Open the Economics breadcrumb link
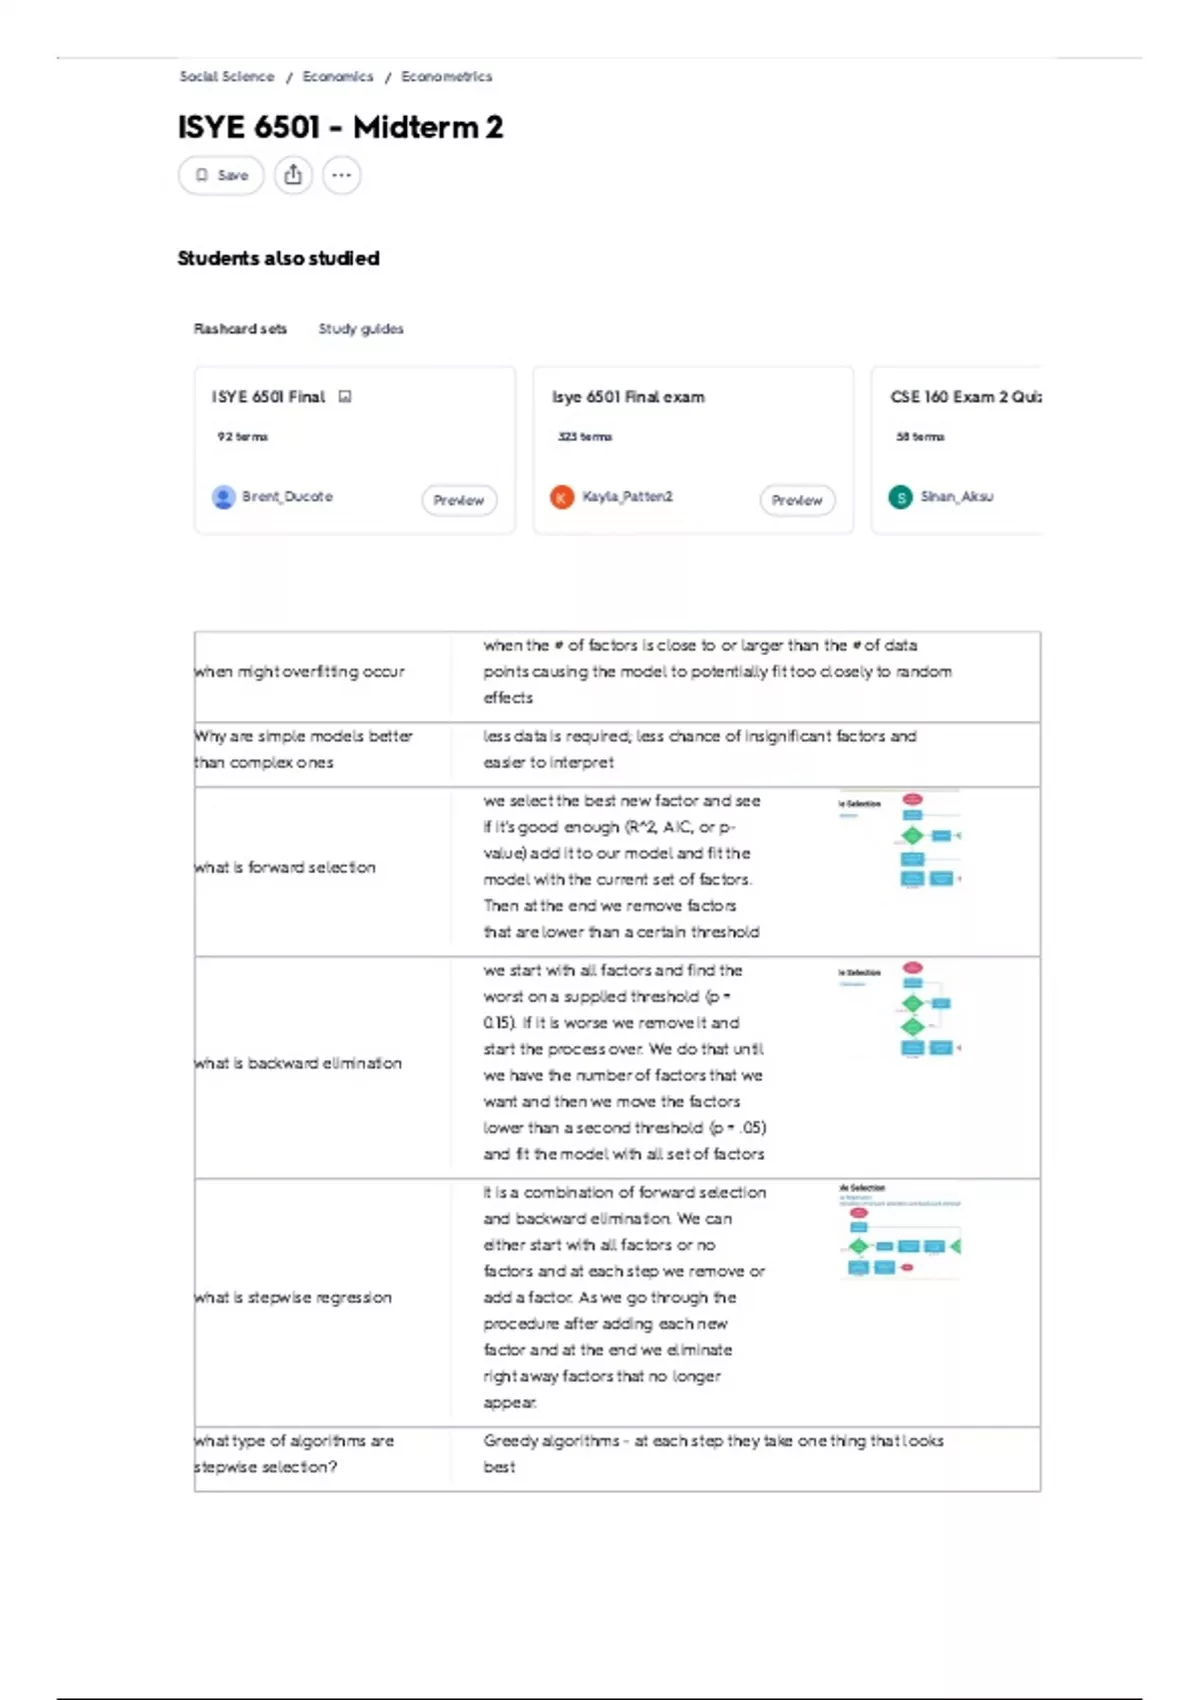Viewport: 1200px width, 1700px height. [338, 76]
